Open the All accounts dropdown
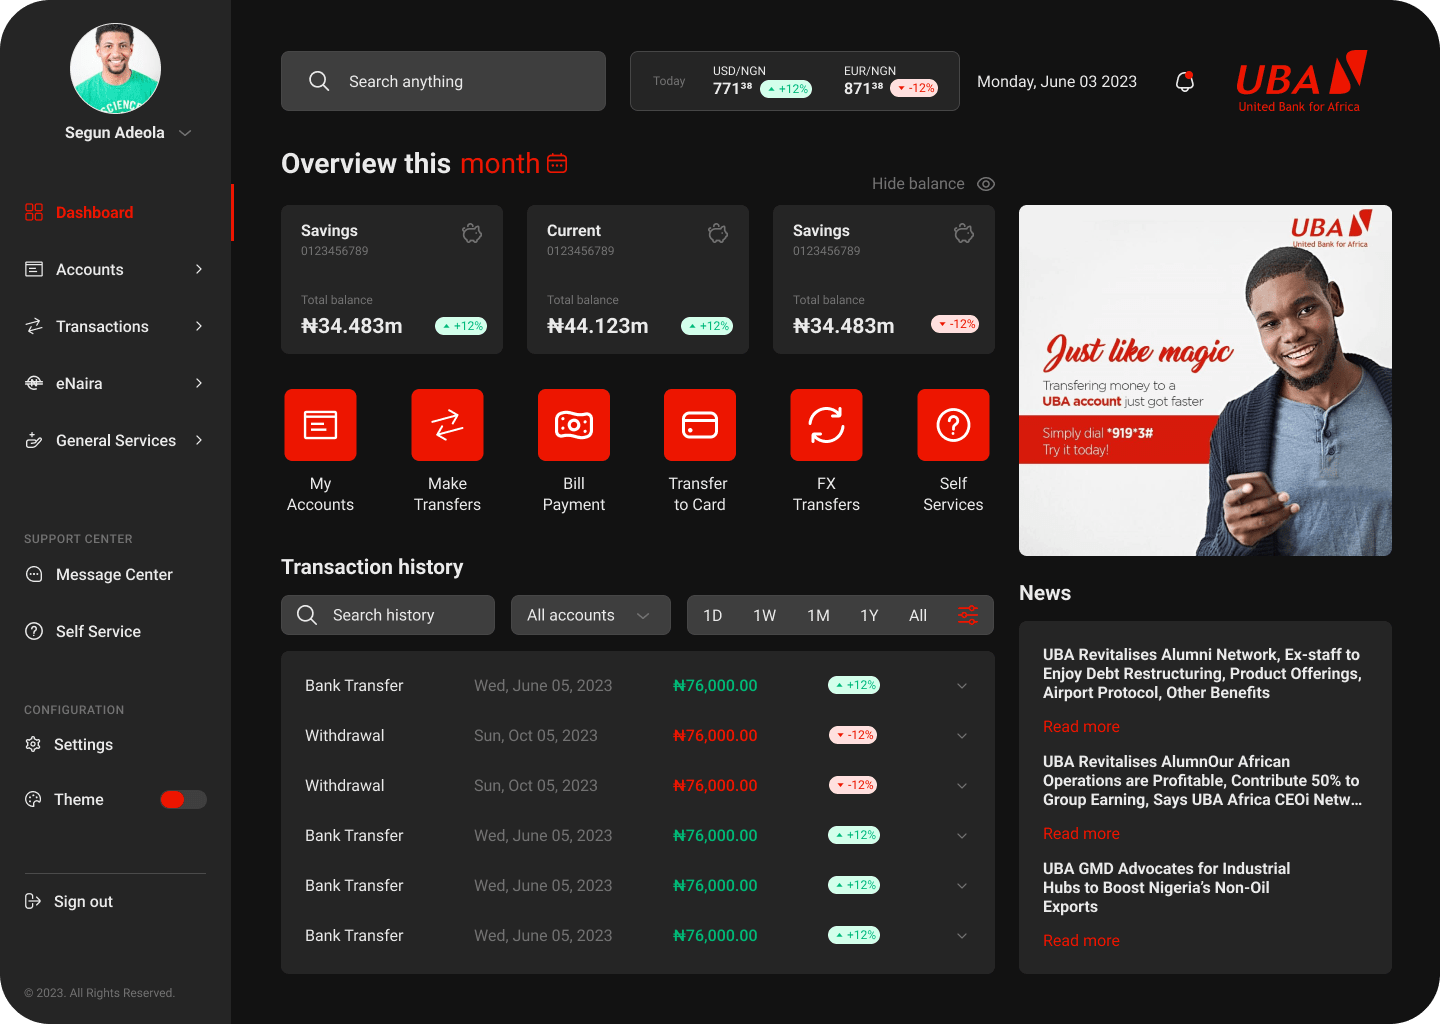 pyautogui.click(x=589, y=615)
